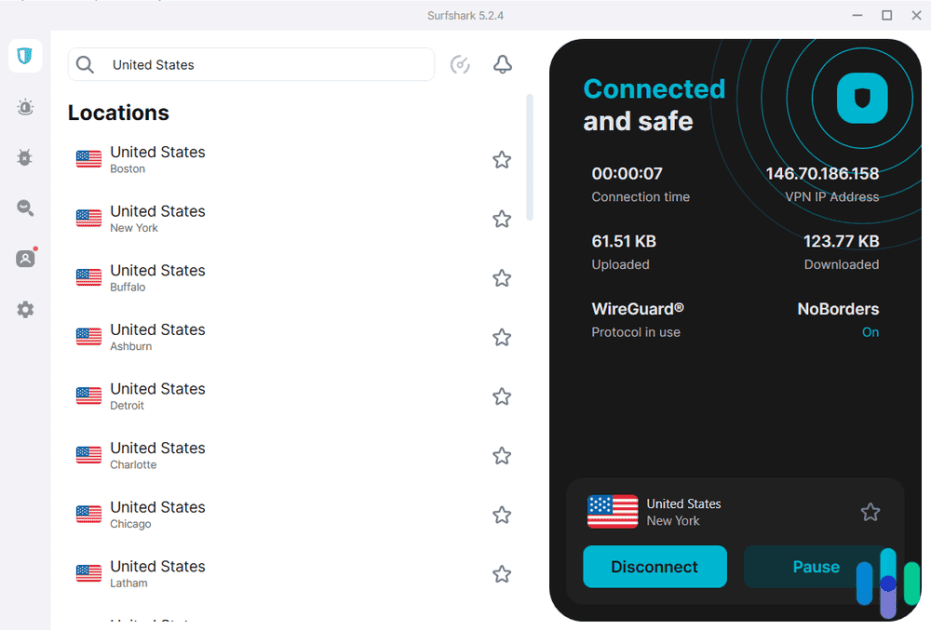This screenshot has width=931, height=630.
Task: Toggle the NoBorders On setting
Action: pos(870,331)
